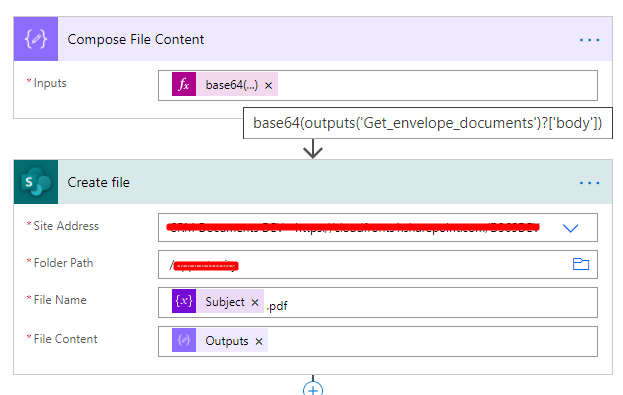This screenshot has height=395, width=623.
Task: Add a new step with plus button
Action: 313,389
